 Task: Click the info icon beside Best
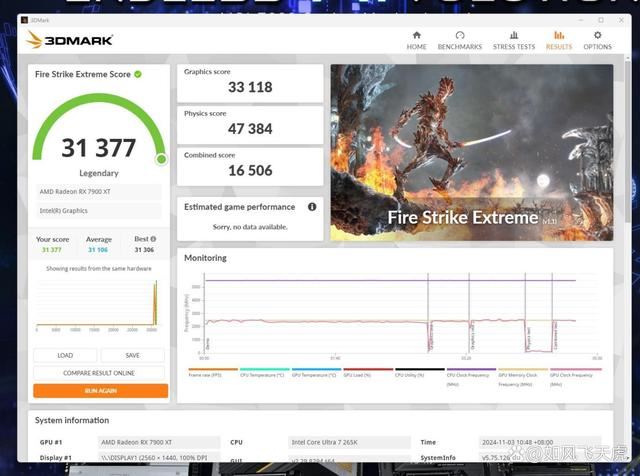(153, 239)
